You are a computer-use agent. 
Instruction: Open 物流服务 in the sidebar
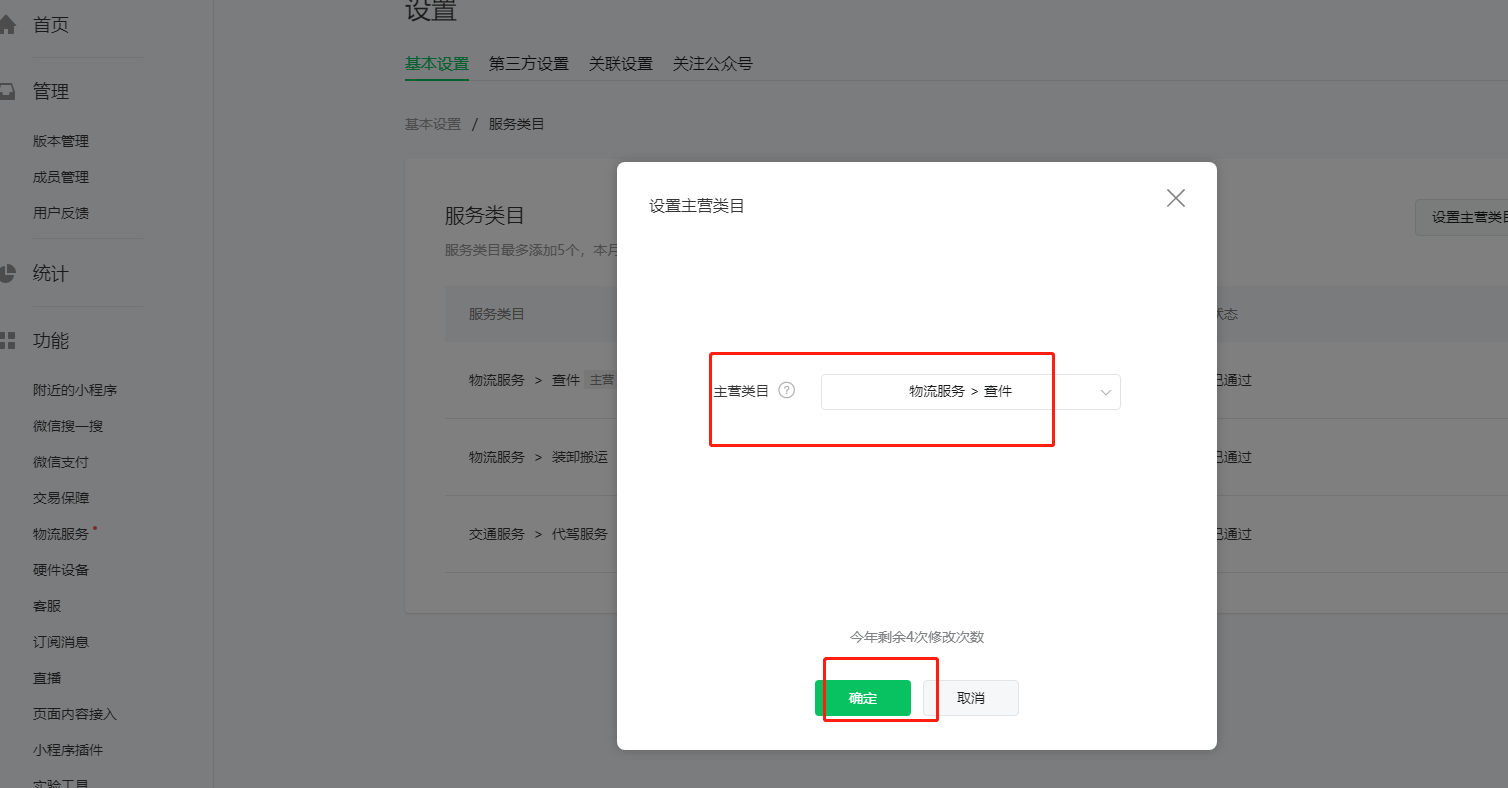(x=61, y=534)
